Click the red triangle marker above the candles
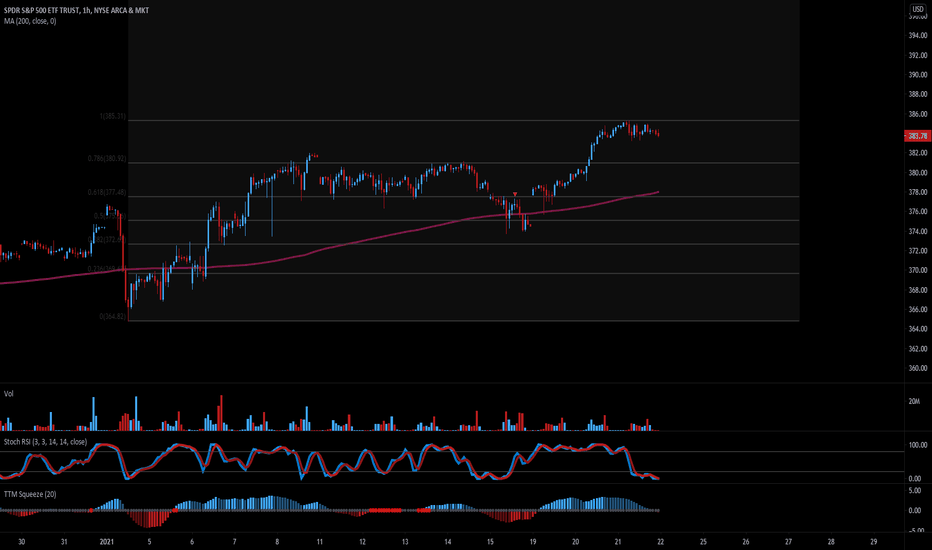Screen dimensions: 932x550 [x=515, y=194]
